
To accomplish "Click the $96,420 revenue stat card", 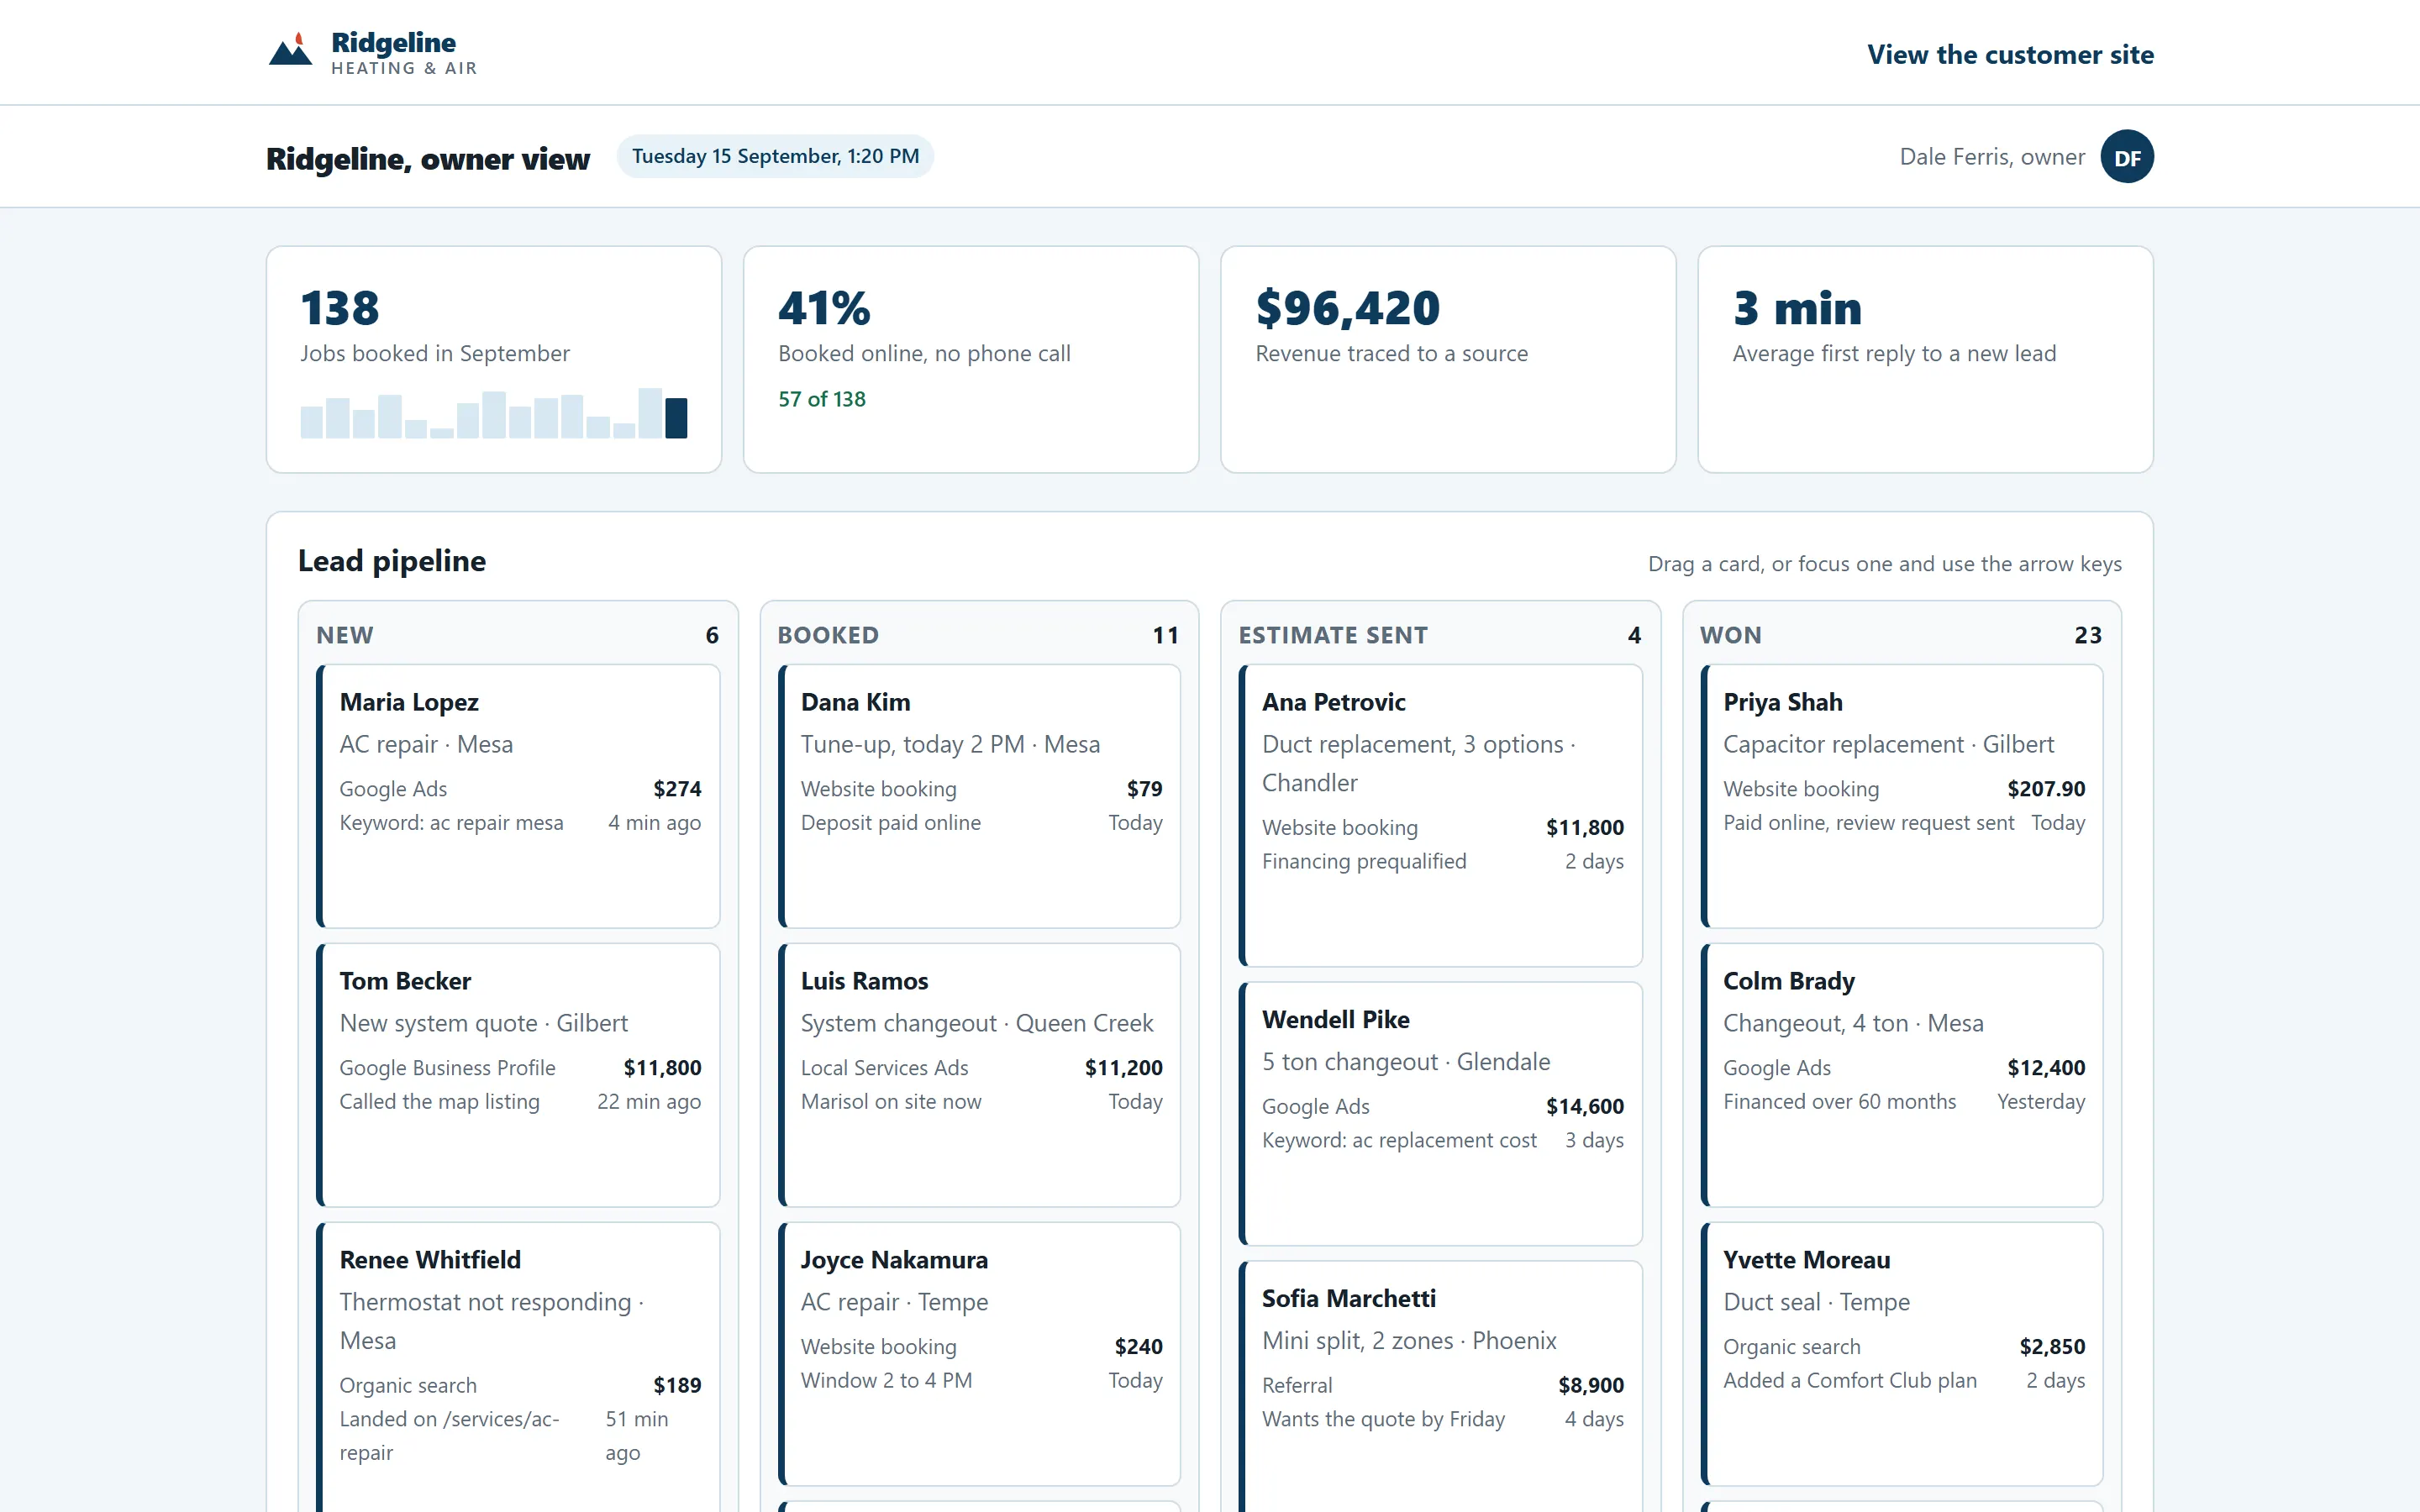I will (1448, 359).
